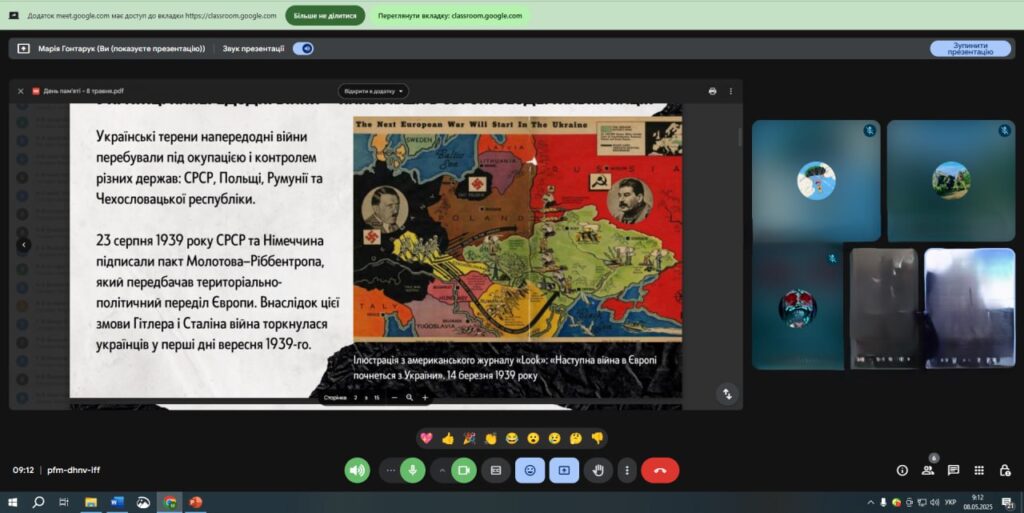The width and height of the screenshot is (1024, 513).
Task: Go to previous file with left arrow
Action: [24, 245]
